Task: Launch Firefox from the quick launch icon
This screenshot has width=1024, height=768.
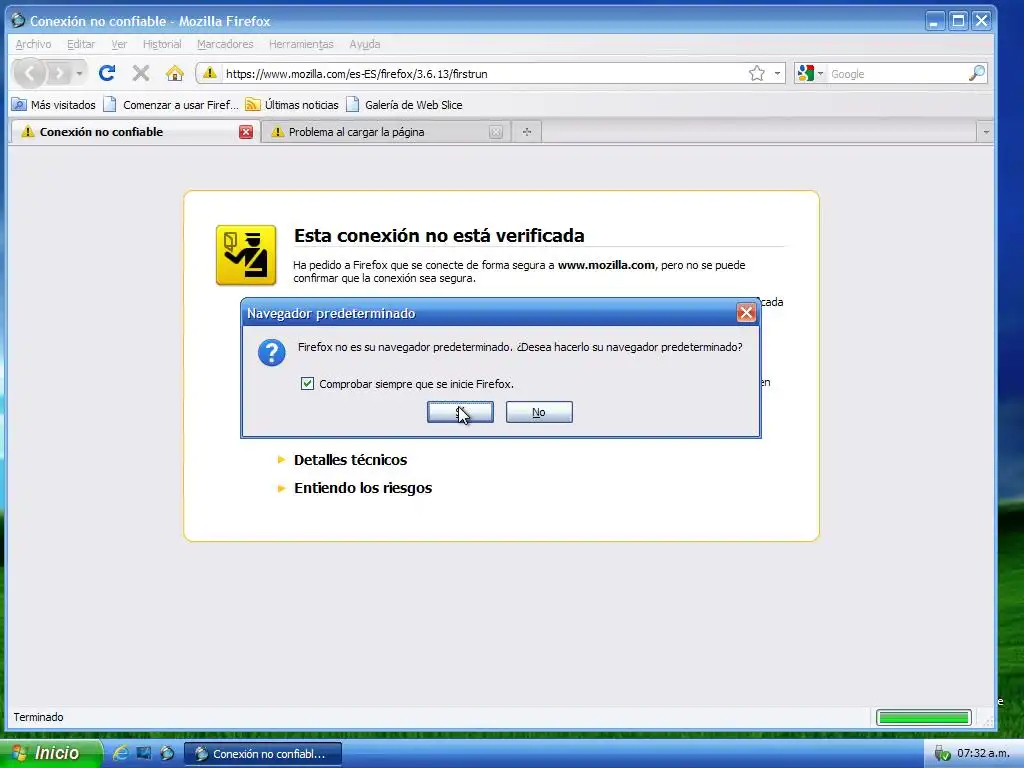Action: (x=167, y=753)
